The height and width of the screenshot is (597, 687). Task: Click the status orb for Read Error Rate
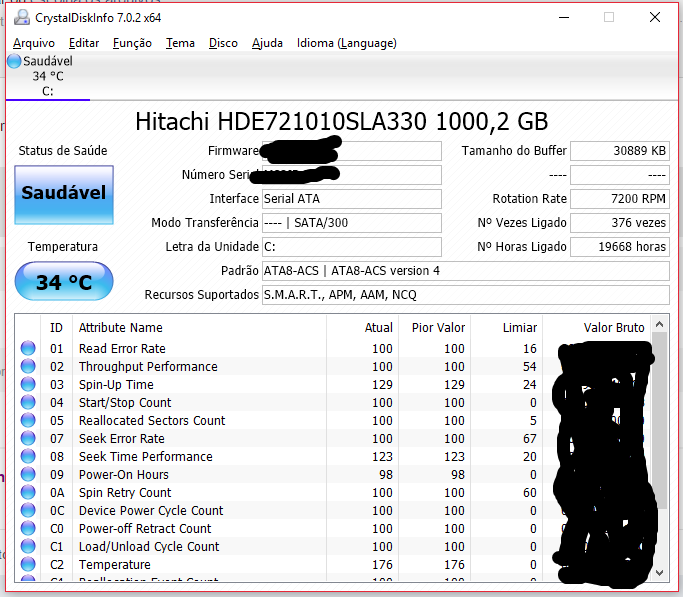click(x=28, y=348)
